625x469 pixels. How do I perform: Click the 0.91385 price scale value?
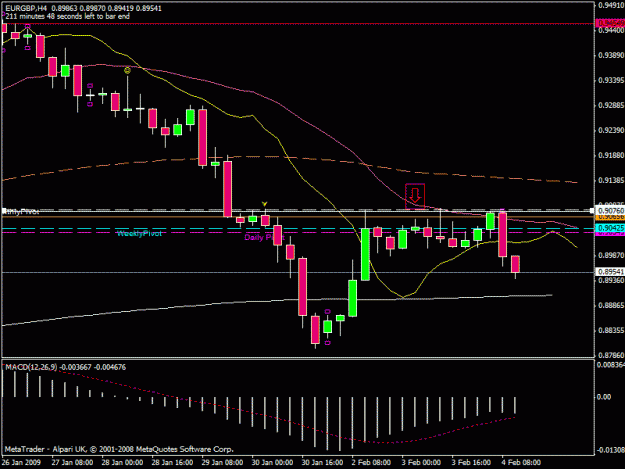611,181
